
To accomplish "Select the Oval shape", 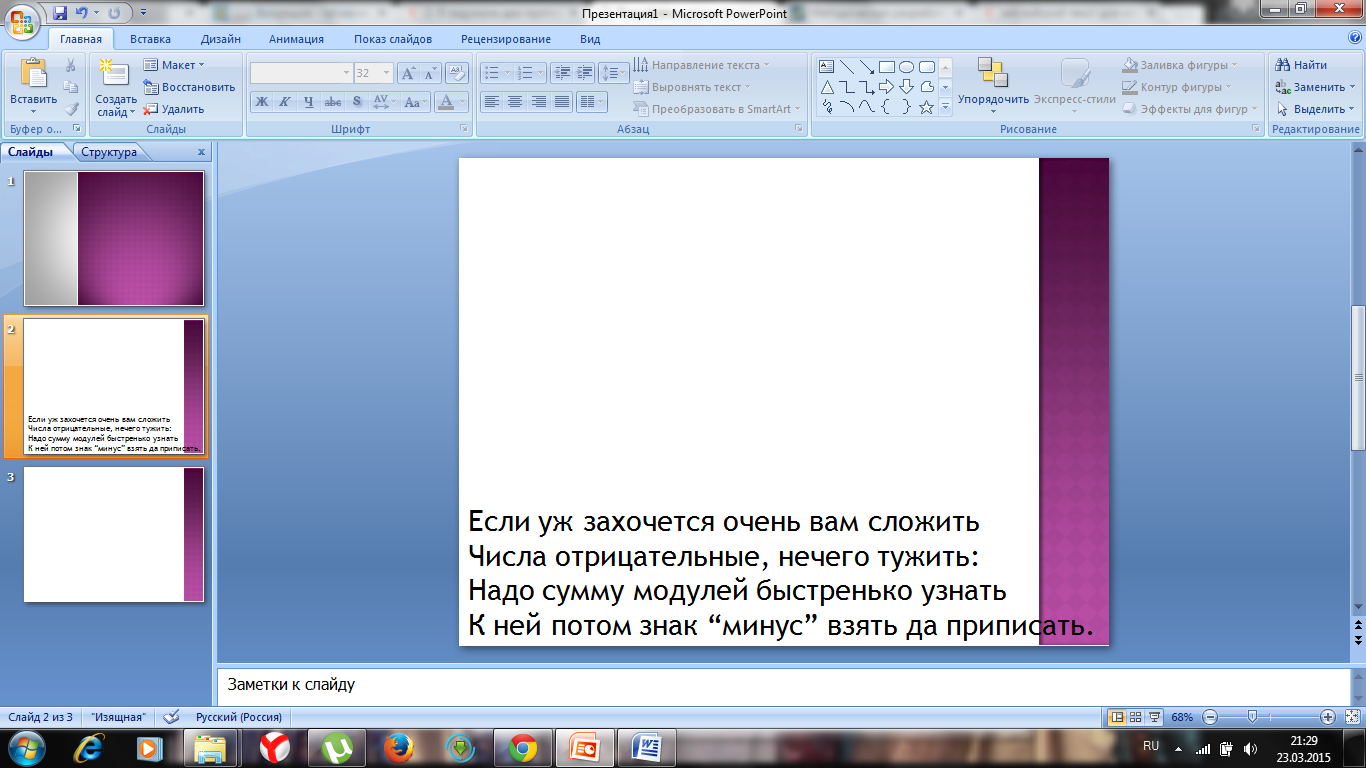I will tap(906, 67).
